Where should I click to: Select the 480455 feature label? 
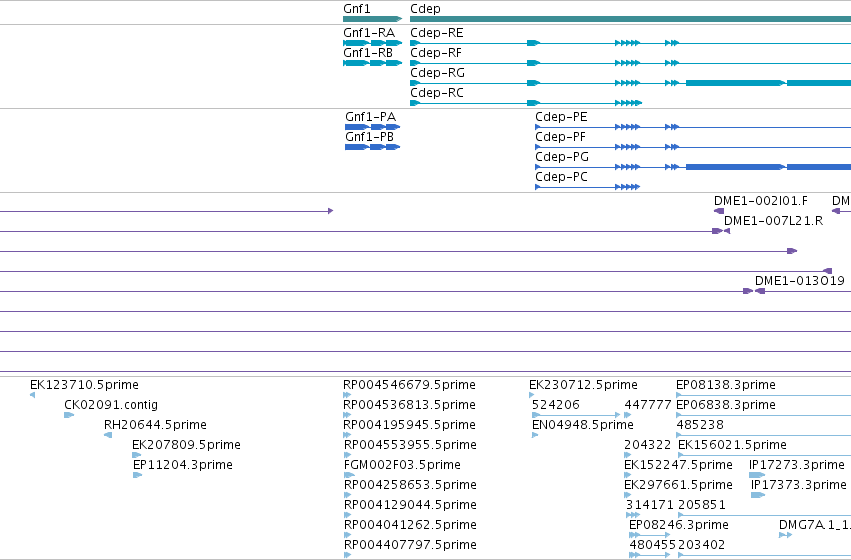pos(652,545)
